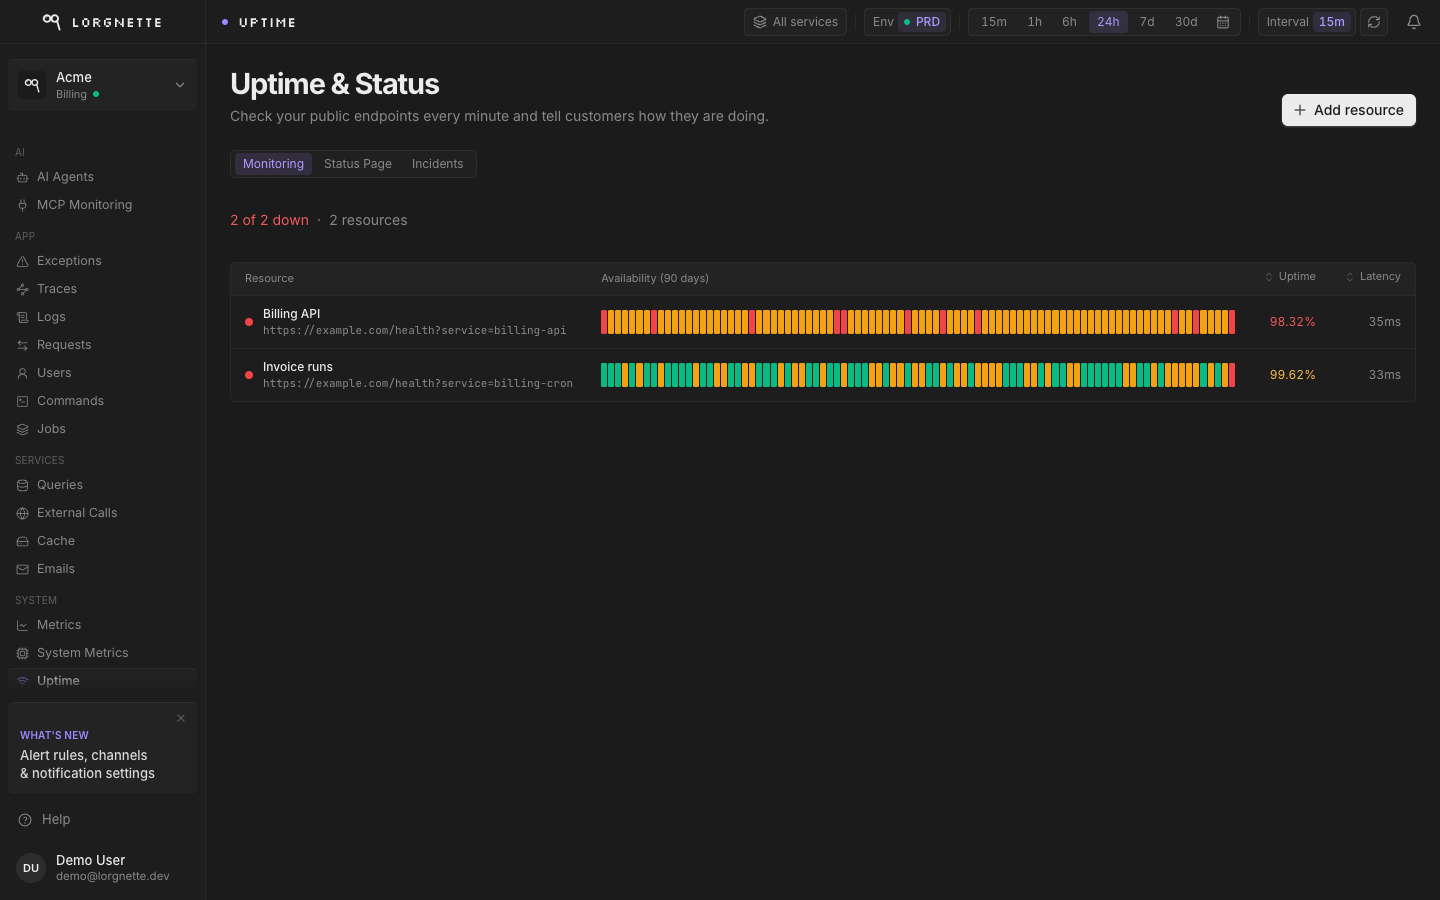Image resolution: width=1440 pixels, height=900 pixels.
Task: Set time range to 1h
Action: 1035,22
